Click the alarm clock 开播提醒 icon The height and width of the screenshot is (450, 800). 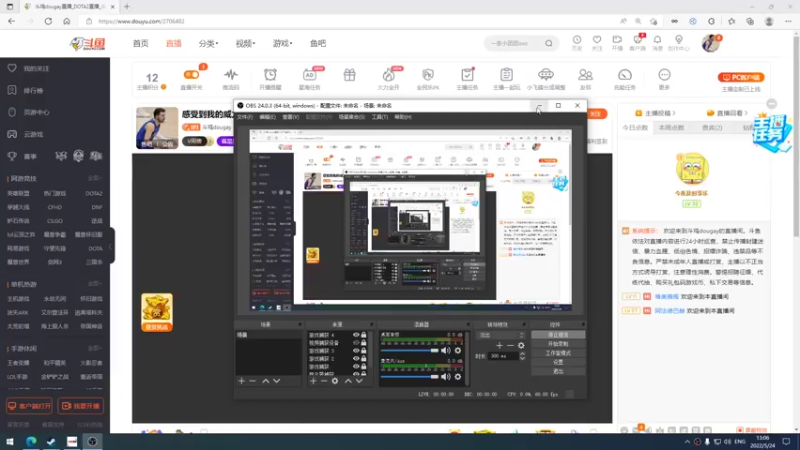[270, 75]
